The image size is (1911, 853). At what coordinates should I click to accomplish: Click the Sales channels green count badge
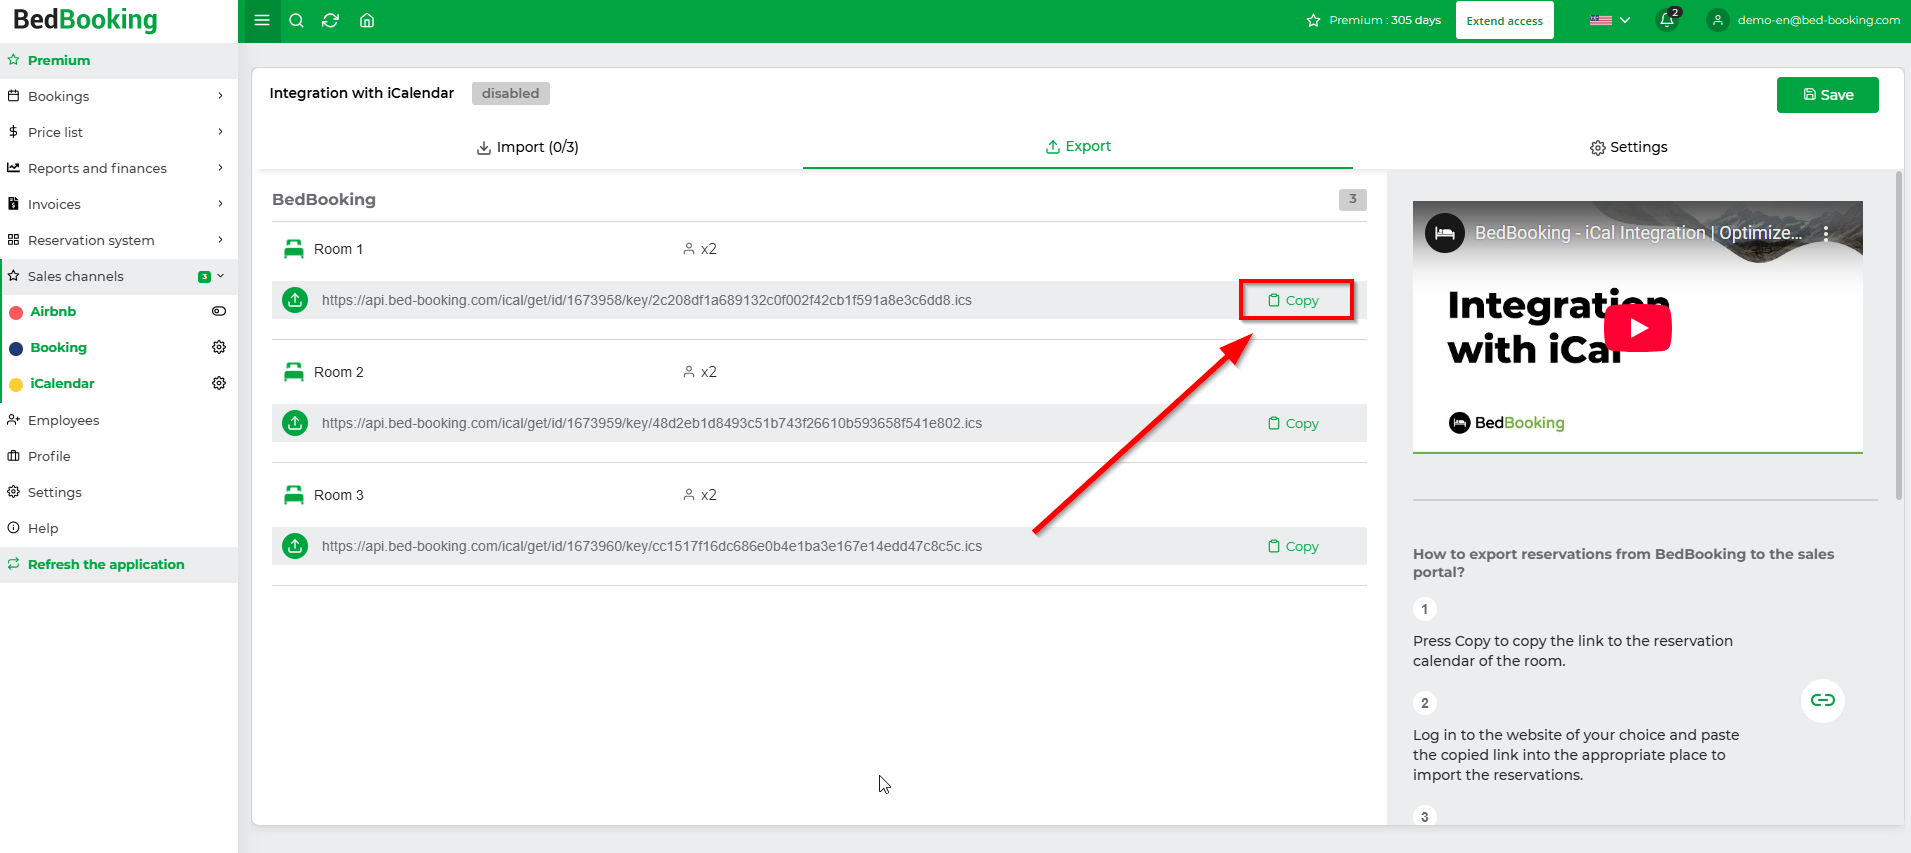click(204, 277)
